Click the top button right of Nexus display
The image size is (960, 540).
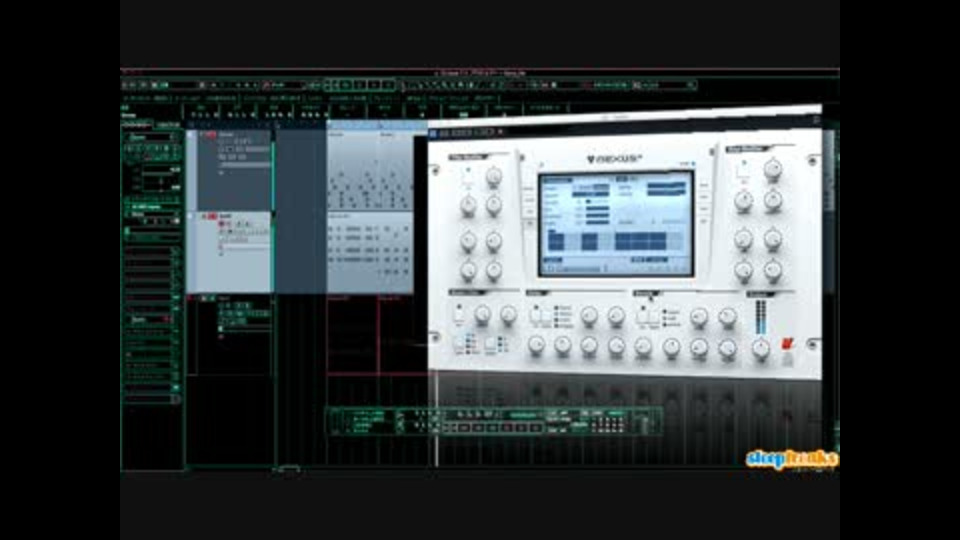[x=703, y=185]
